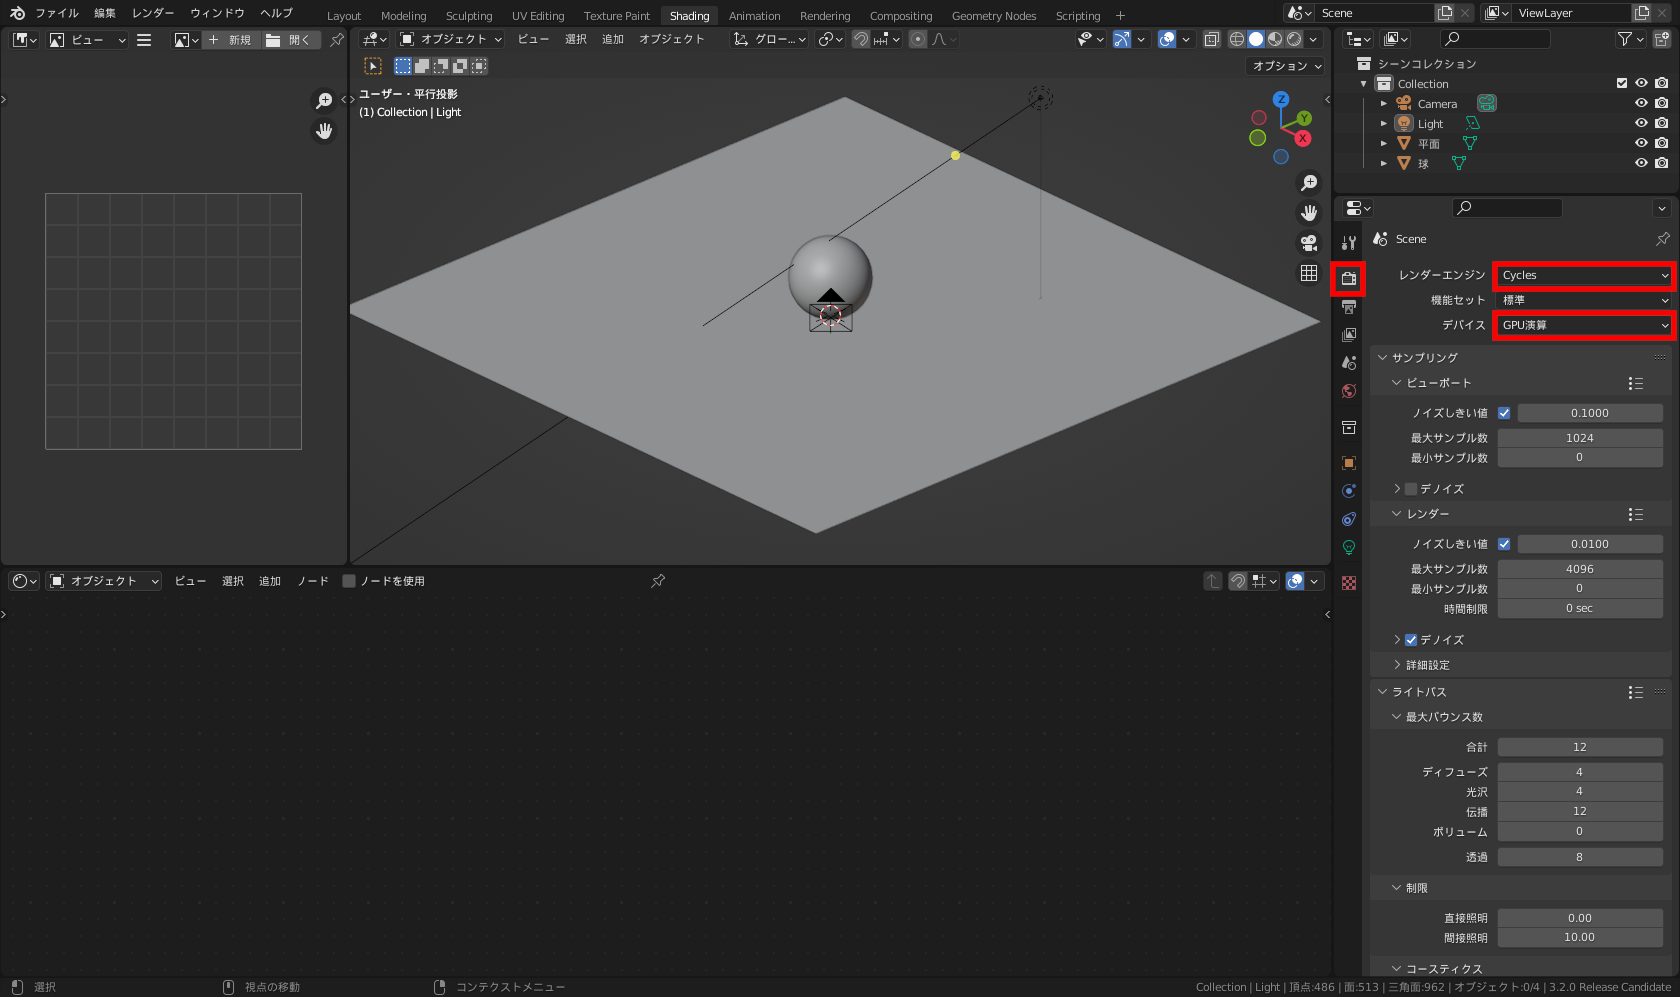Click the pin icon in node editor header
1680x997 pixels.
[658, 581]
